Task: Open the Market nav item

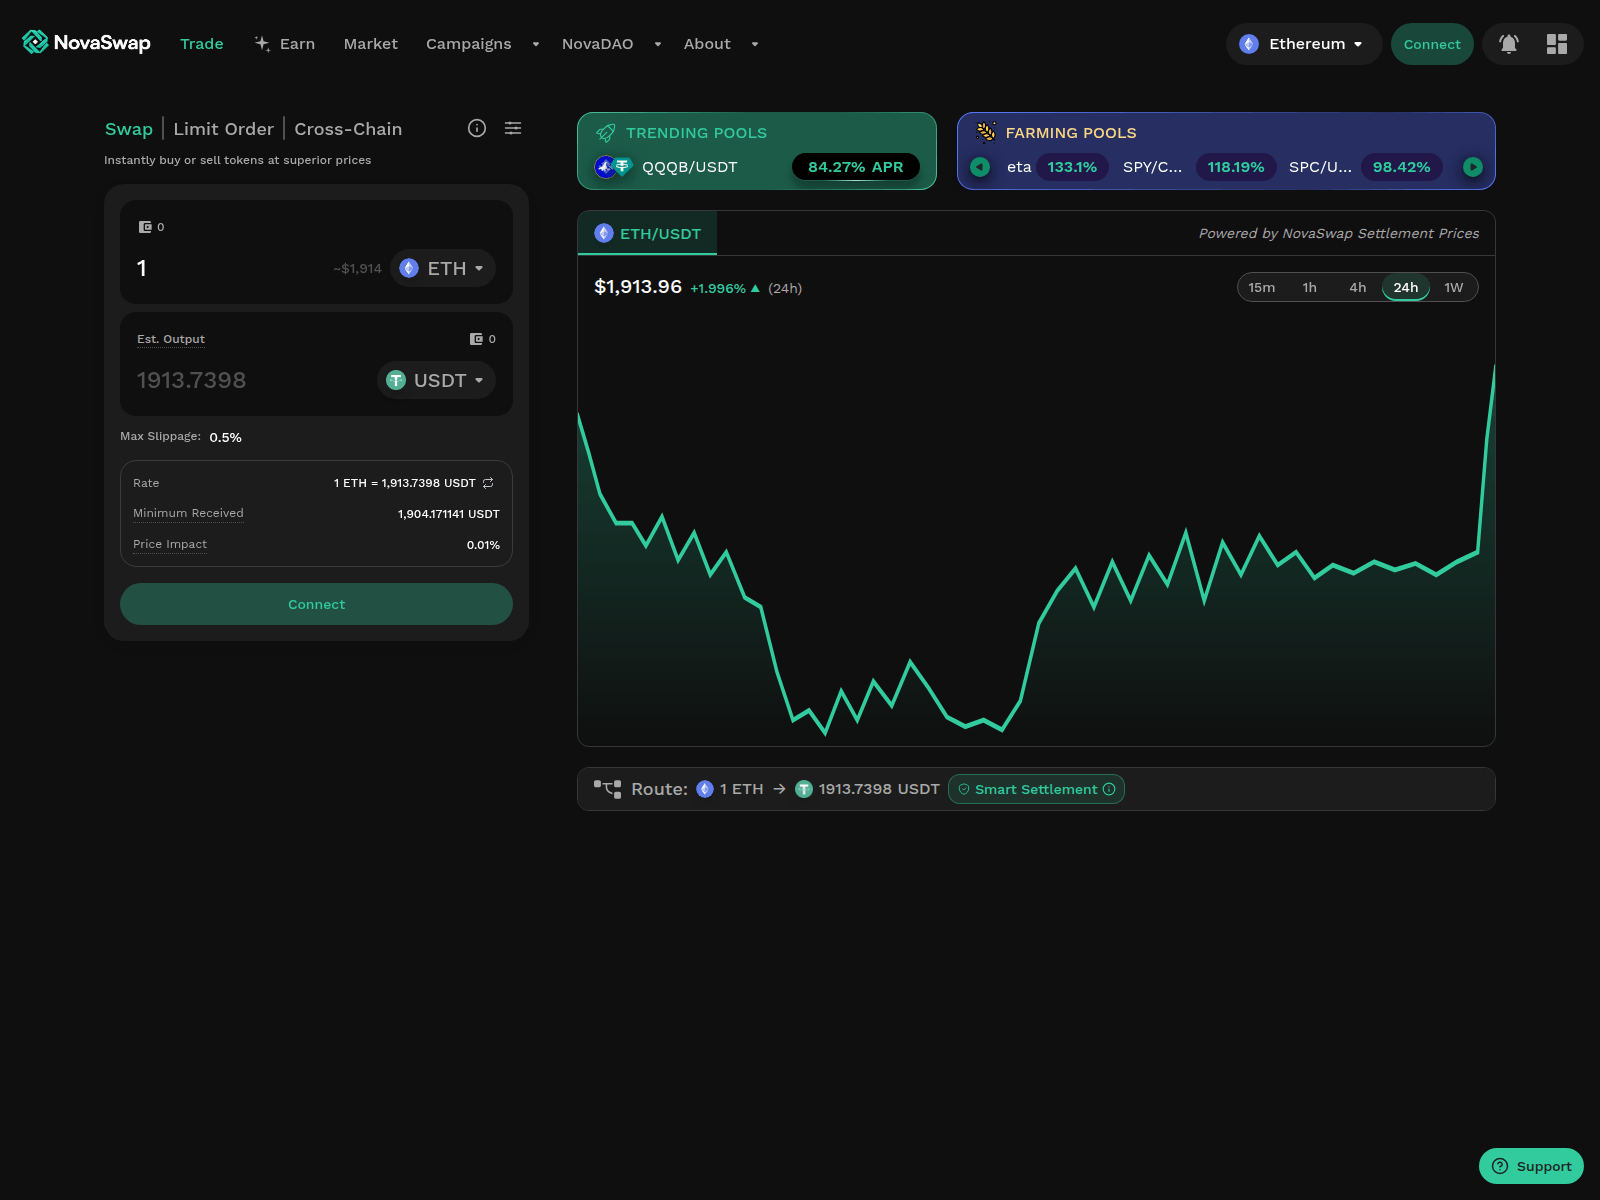Action: (371, 44)
